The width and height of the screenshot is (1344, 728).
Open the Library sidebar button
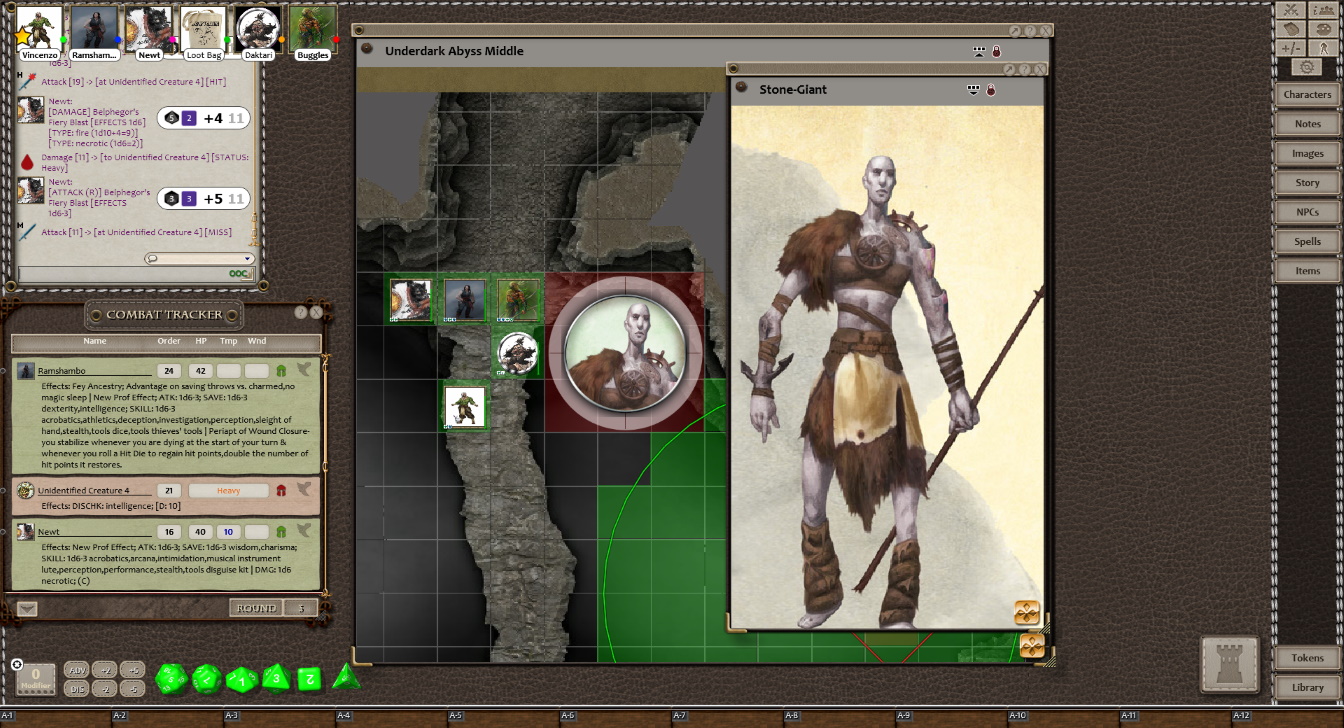coord(1307,687)
